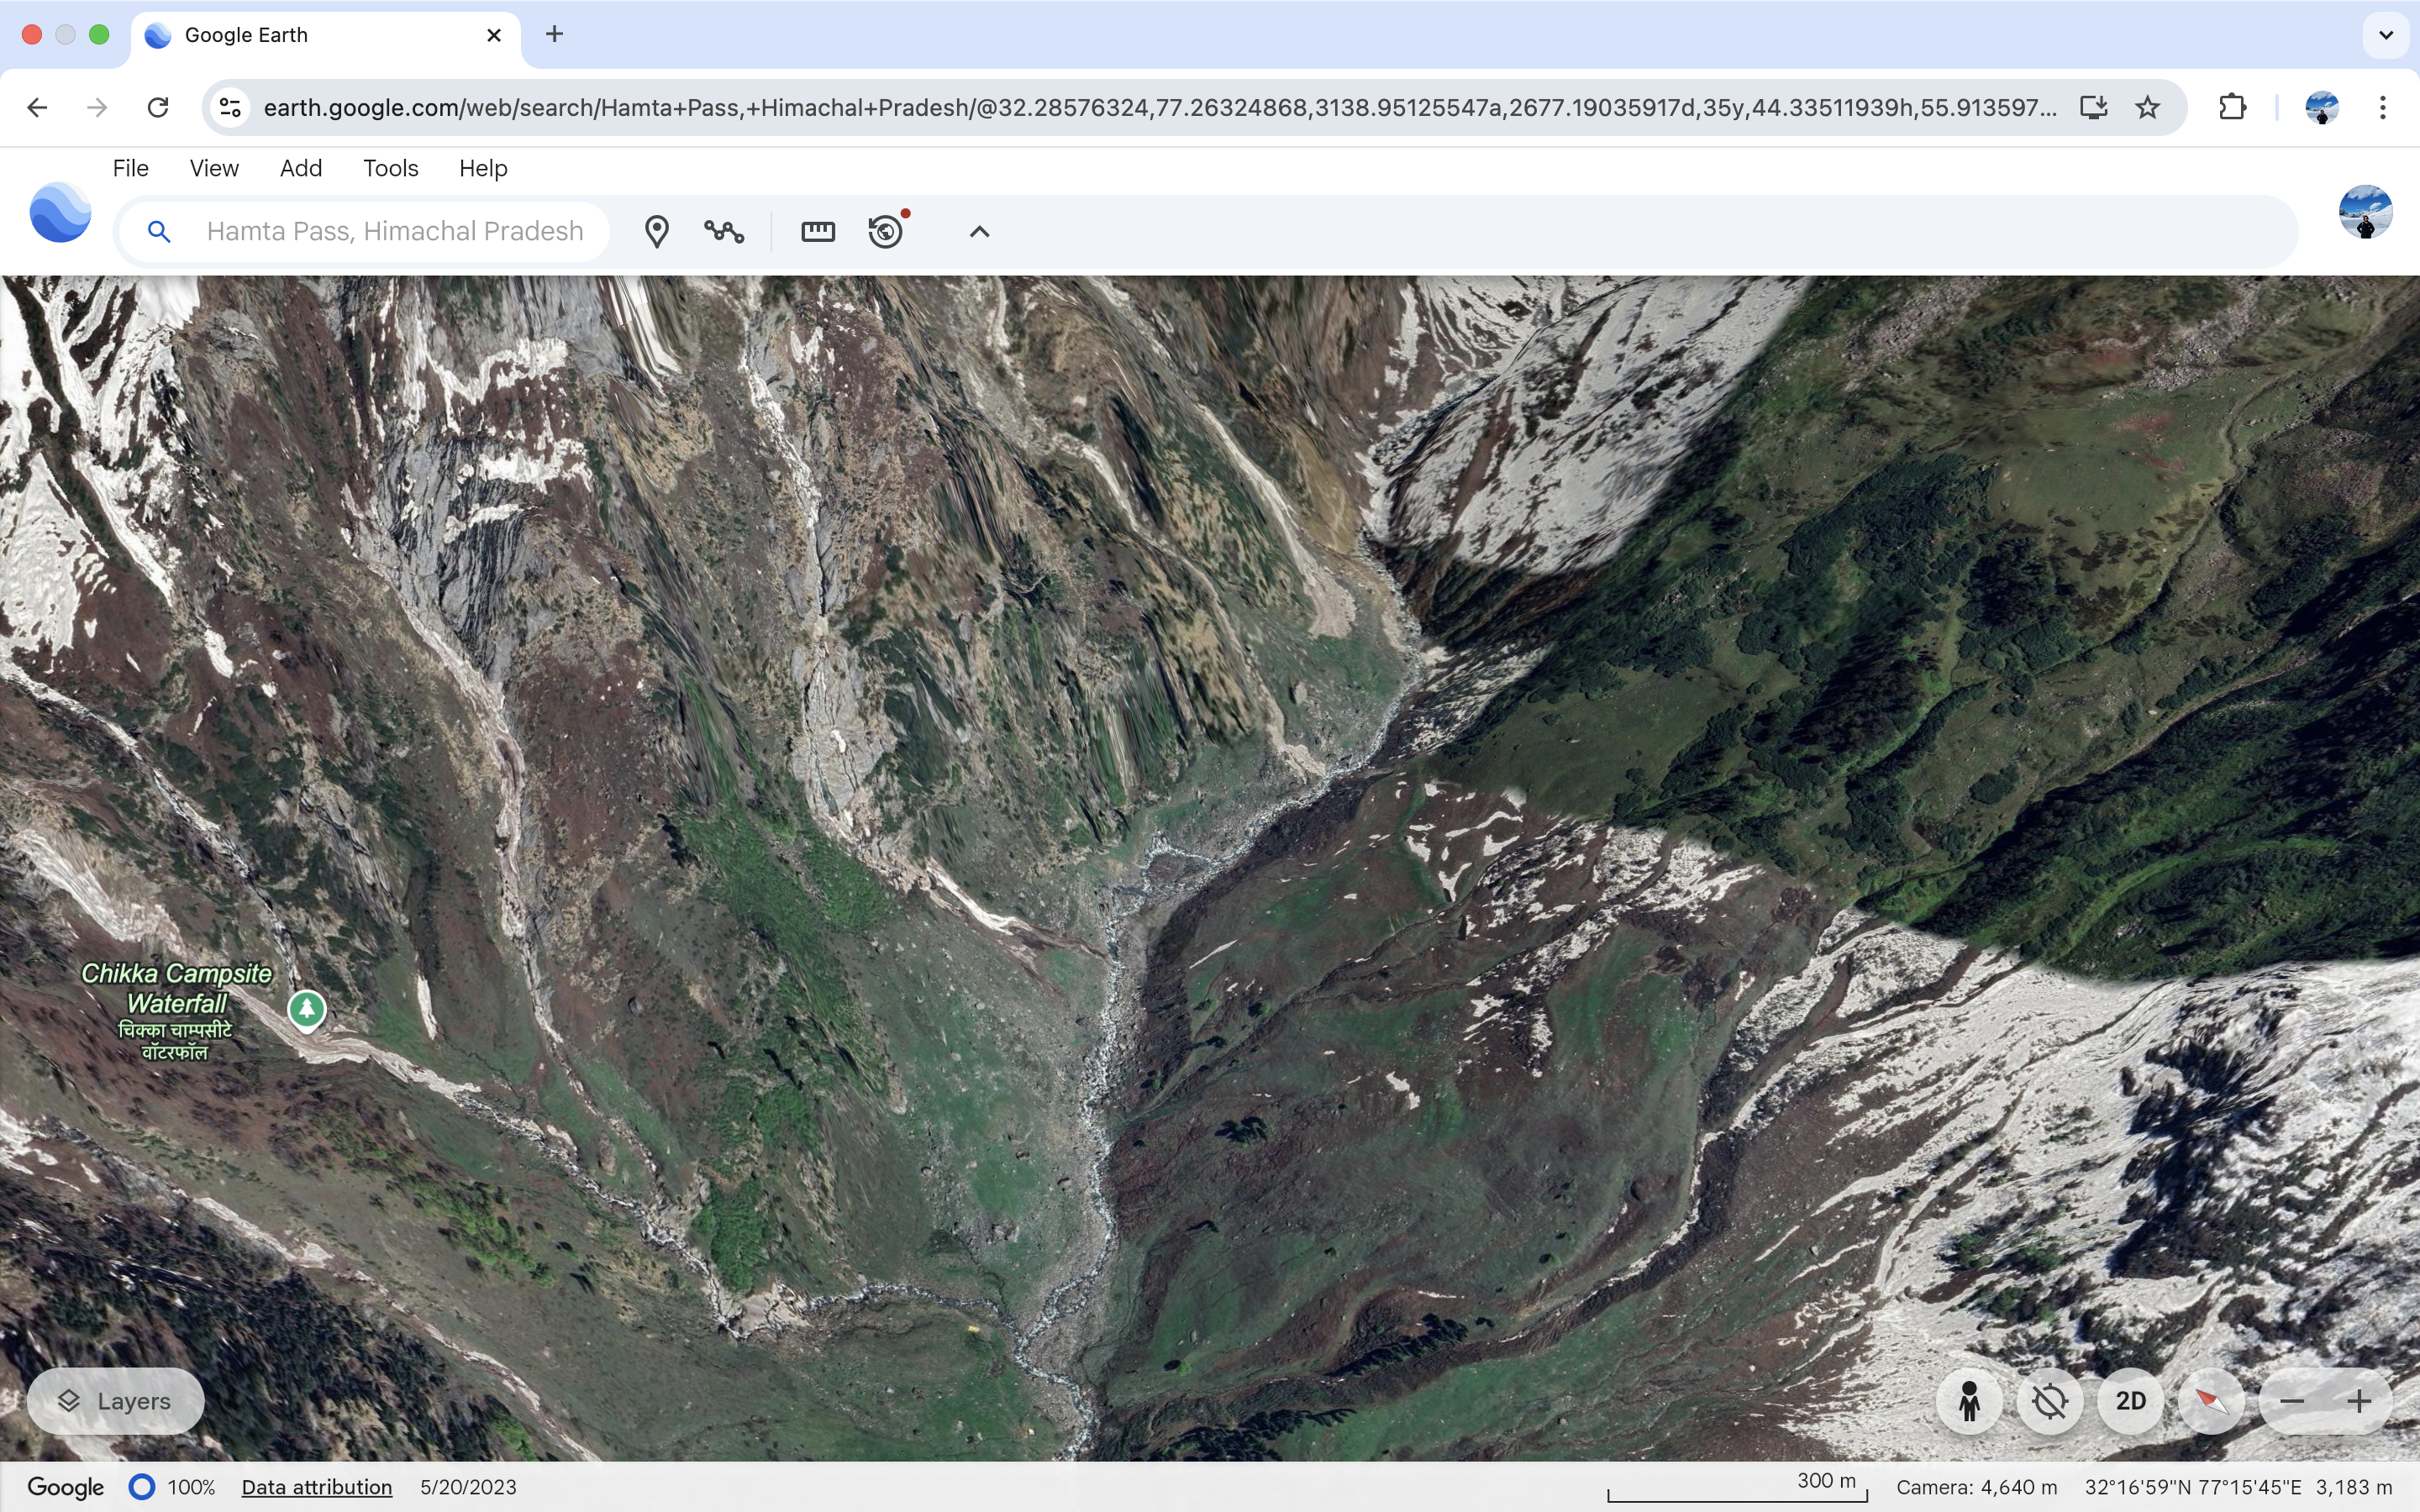Select the Draw path or polygon tool

pos(724,232)
